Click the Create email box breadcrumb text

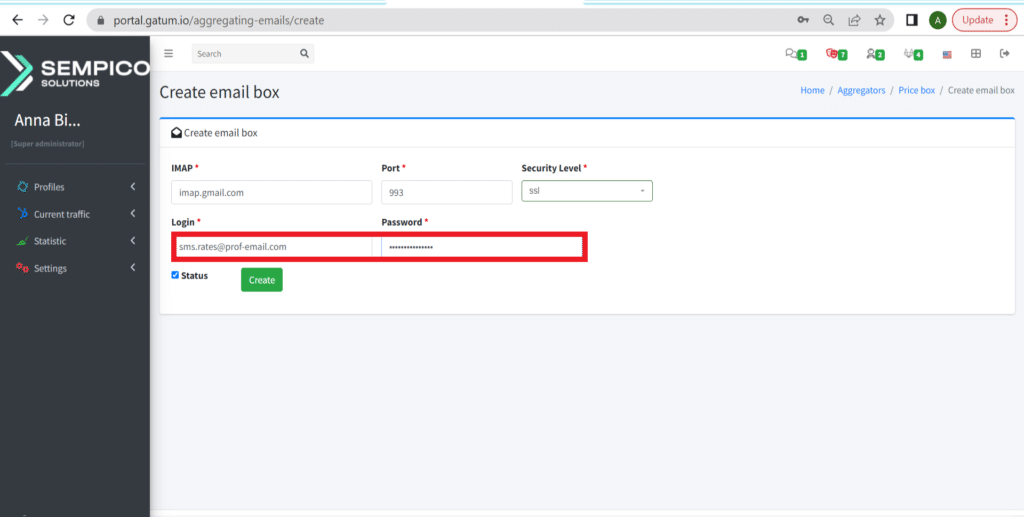(x=981, y=90)
